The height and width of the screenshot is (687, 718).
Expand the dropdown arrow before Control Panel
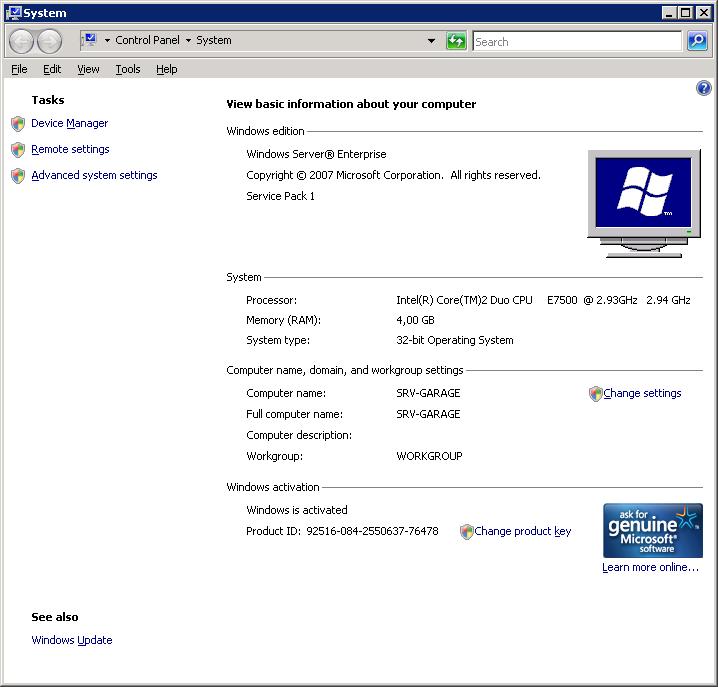107,41
